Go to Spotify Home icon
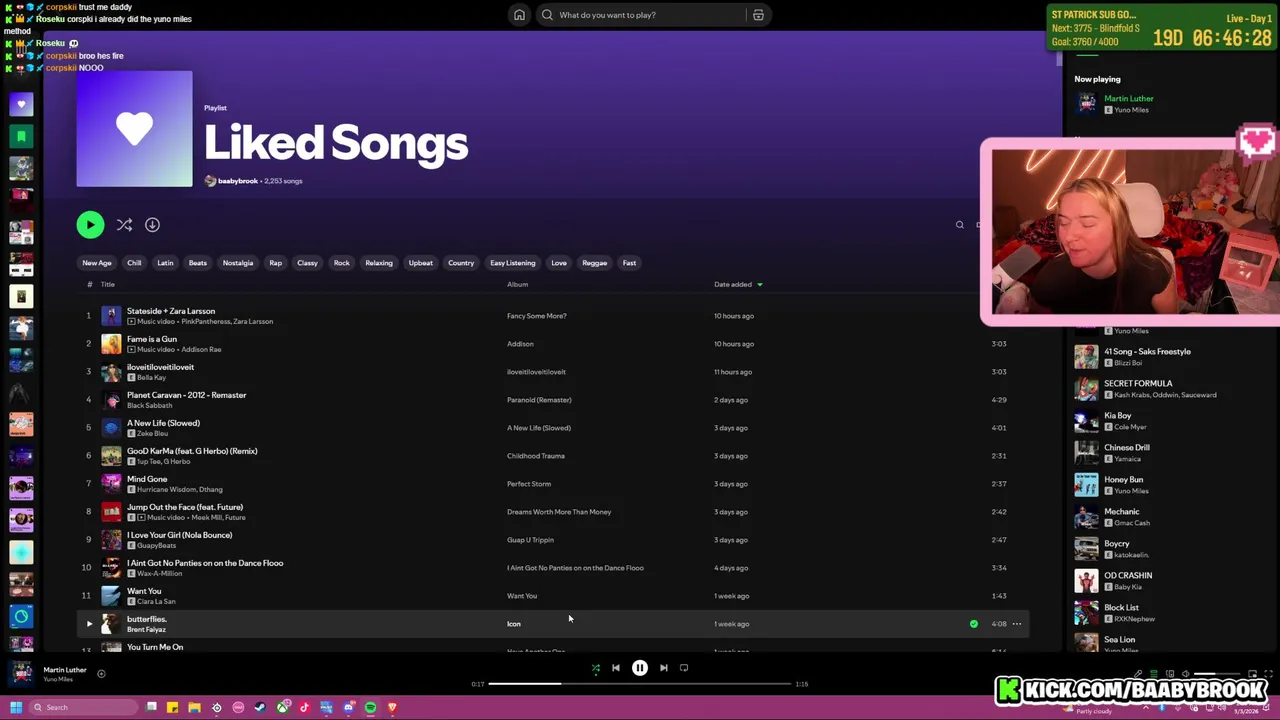1280x720 pixels. coord(519,15)
